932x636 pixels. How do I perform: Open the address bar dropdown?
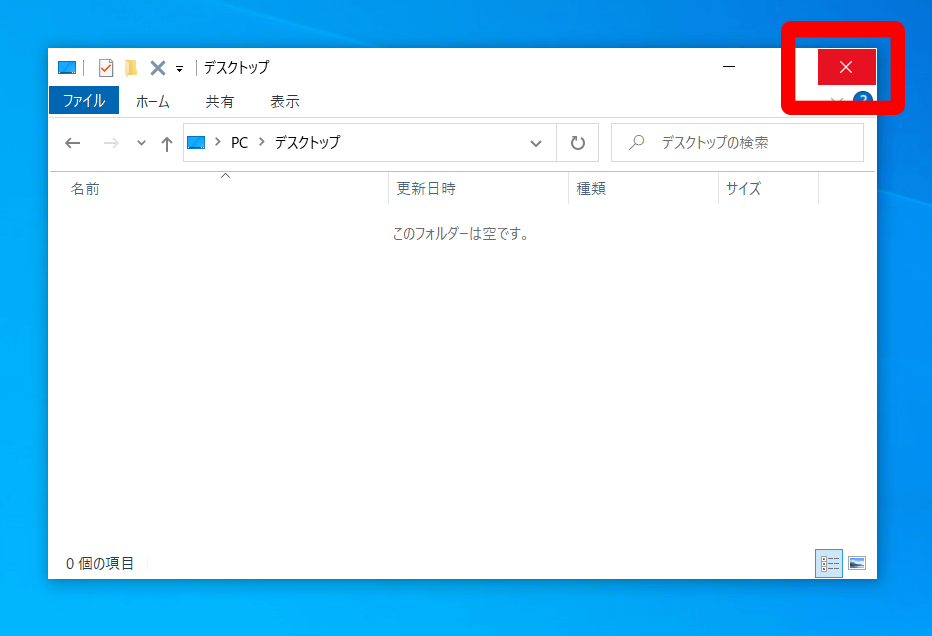[536, 142]
